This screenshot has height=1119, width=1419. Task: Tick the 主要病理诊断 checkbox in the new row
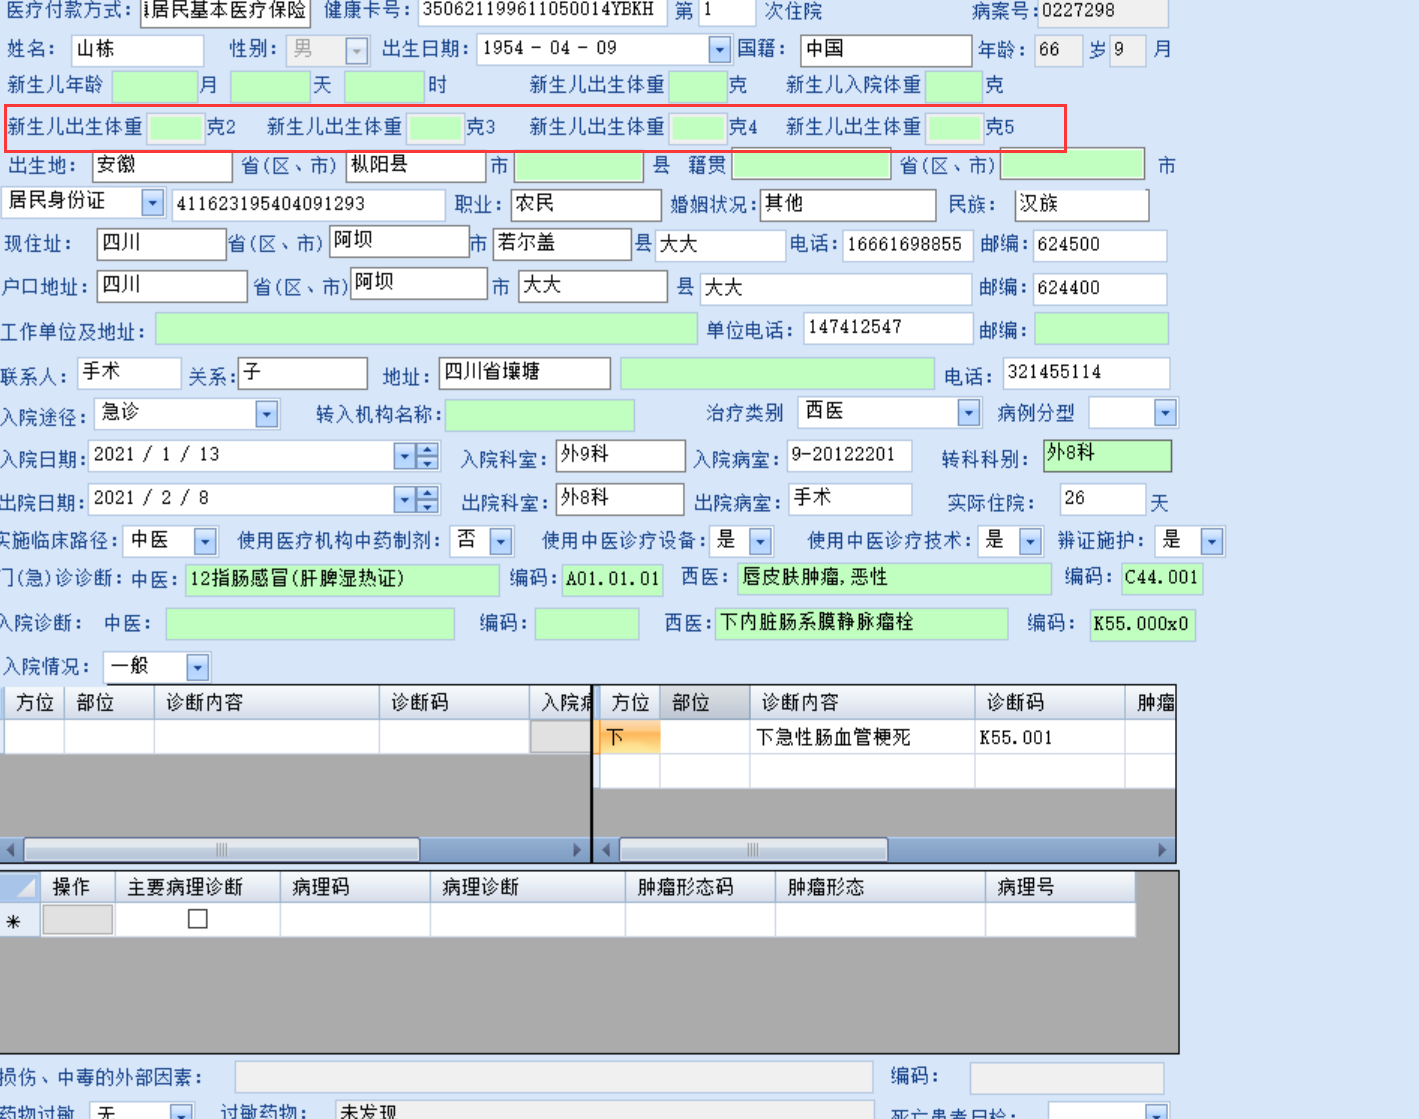198,919
